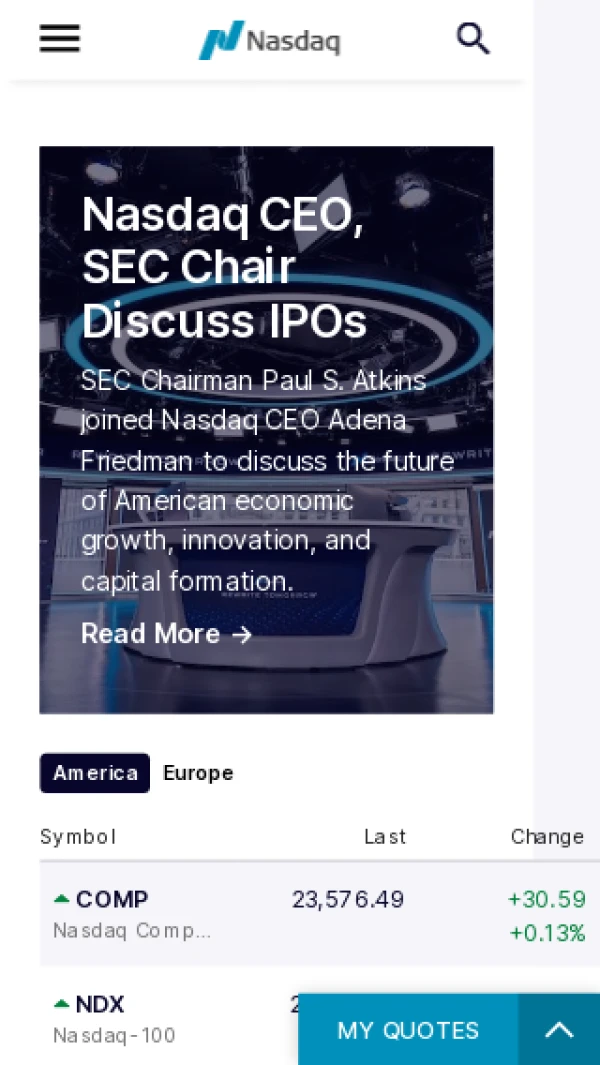Click the article summary about SEC Chairman Atkins
This screenshot has width=600, height=1065.
pyautogui.click(x=267, y=481)
